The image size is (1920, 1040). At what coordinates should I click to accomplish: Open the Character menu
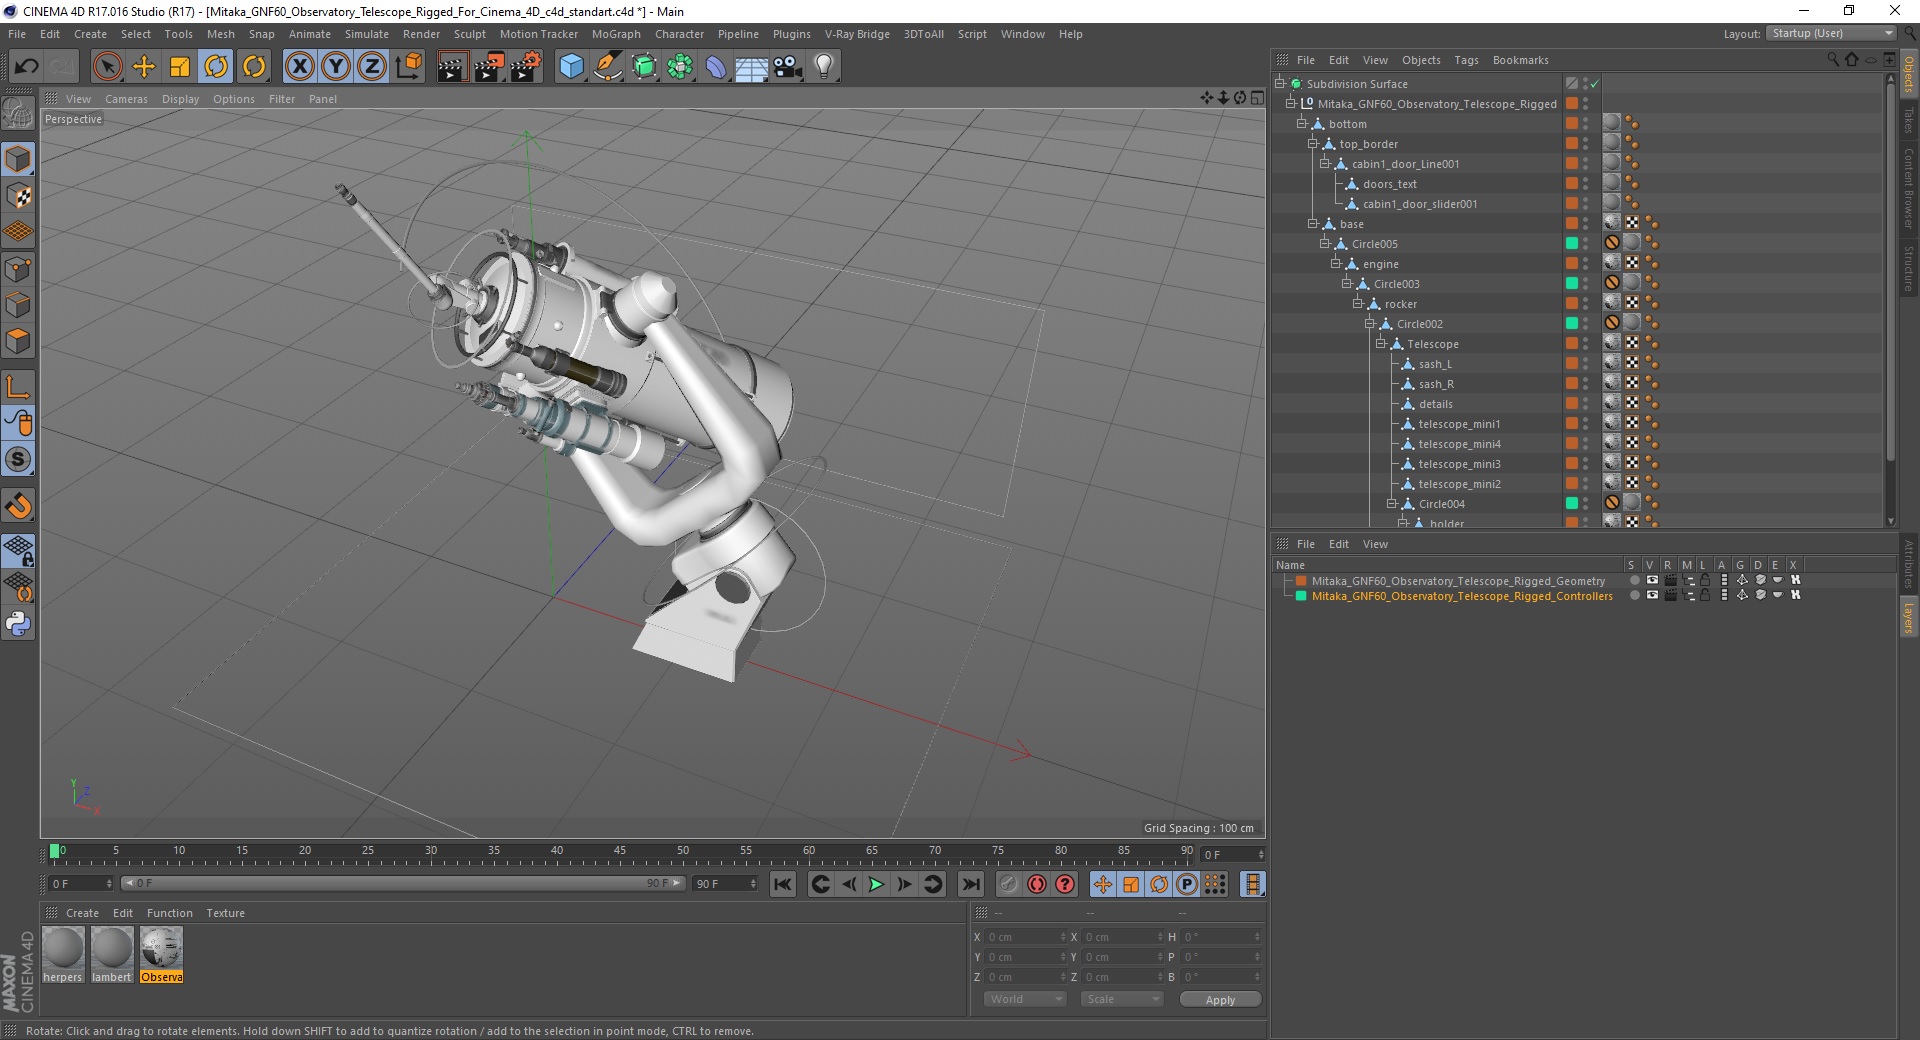click(x=679, y=34)
